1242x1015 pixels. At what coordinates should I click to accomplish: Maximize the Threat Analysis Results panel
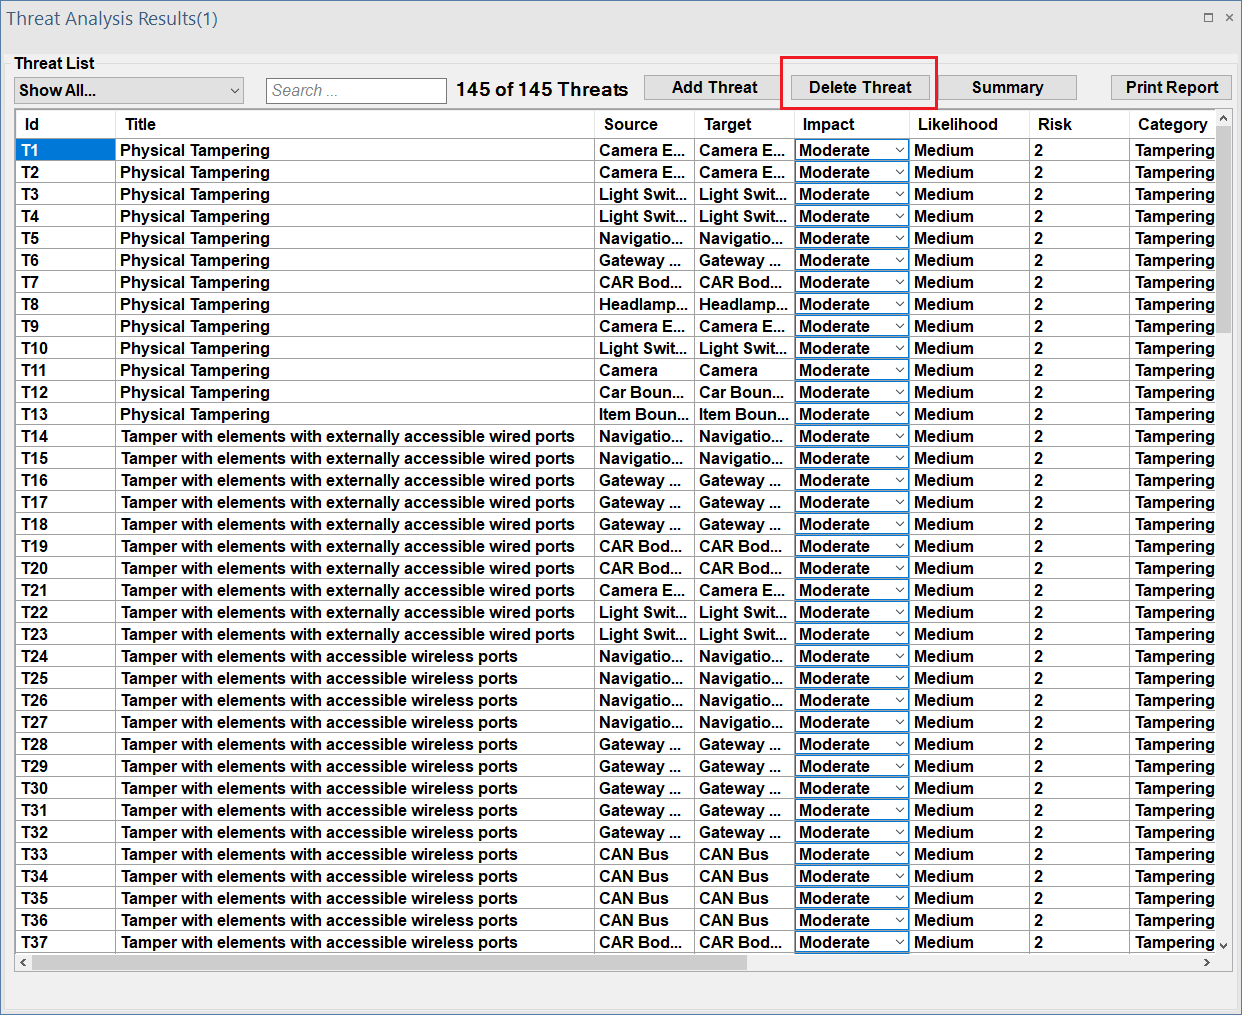click(x=1208, y=18)
